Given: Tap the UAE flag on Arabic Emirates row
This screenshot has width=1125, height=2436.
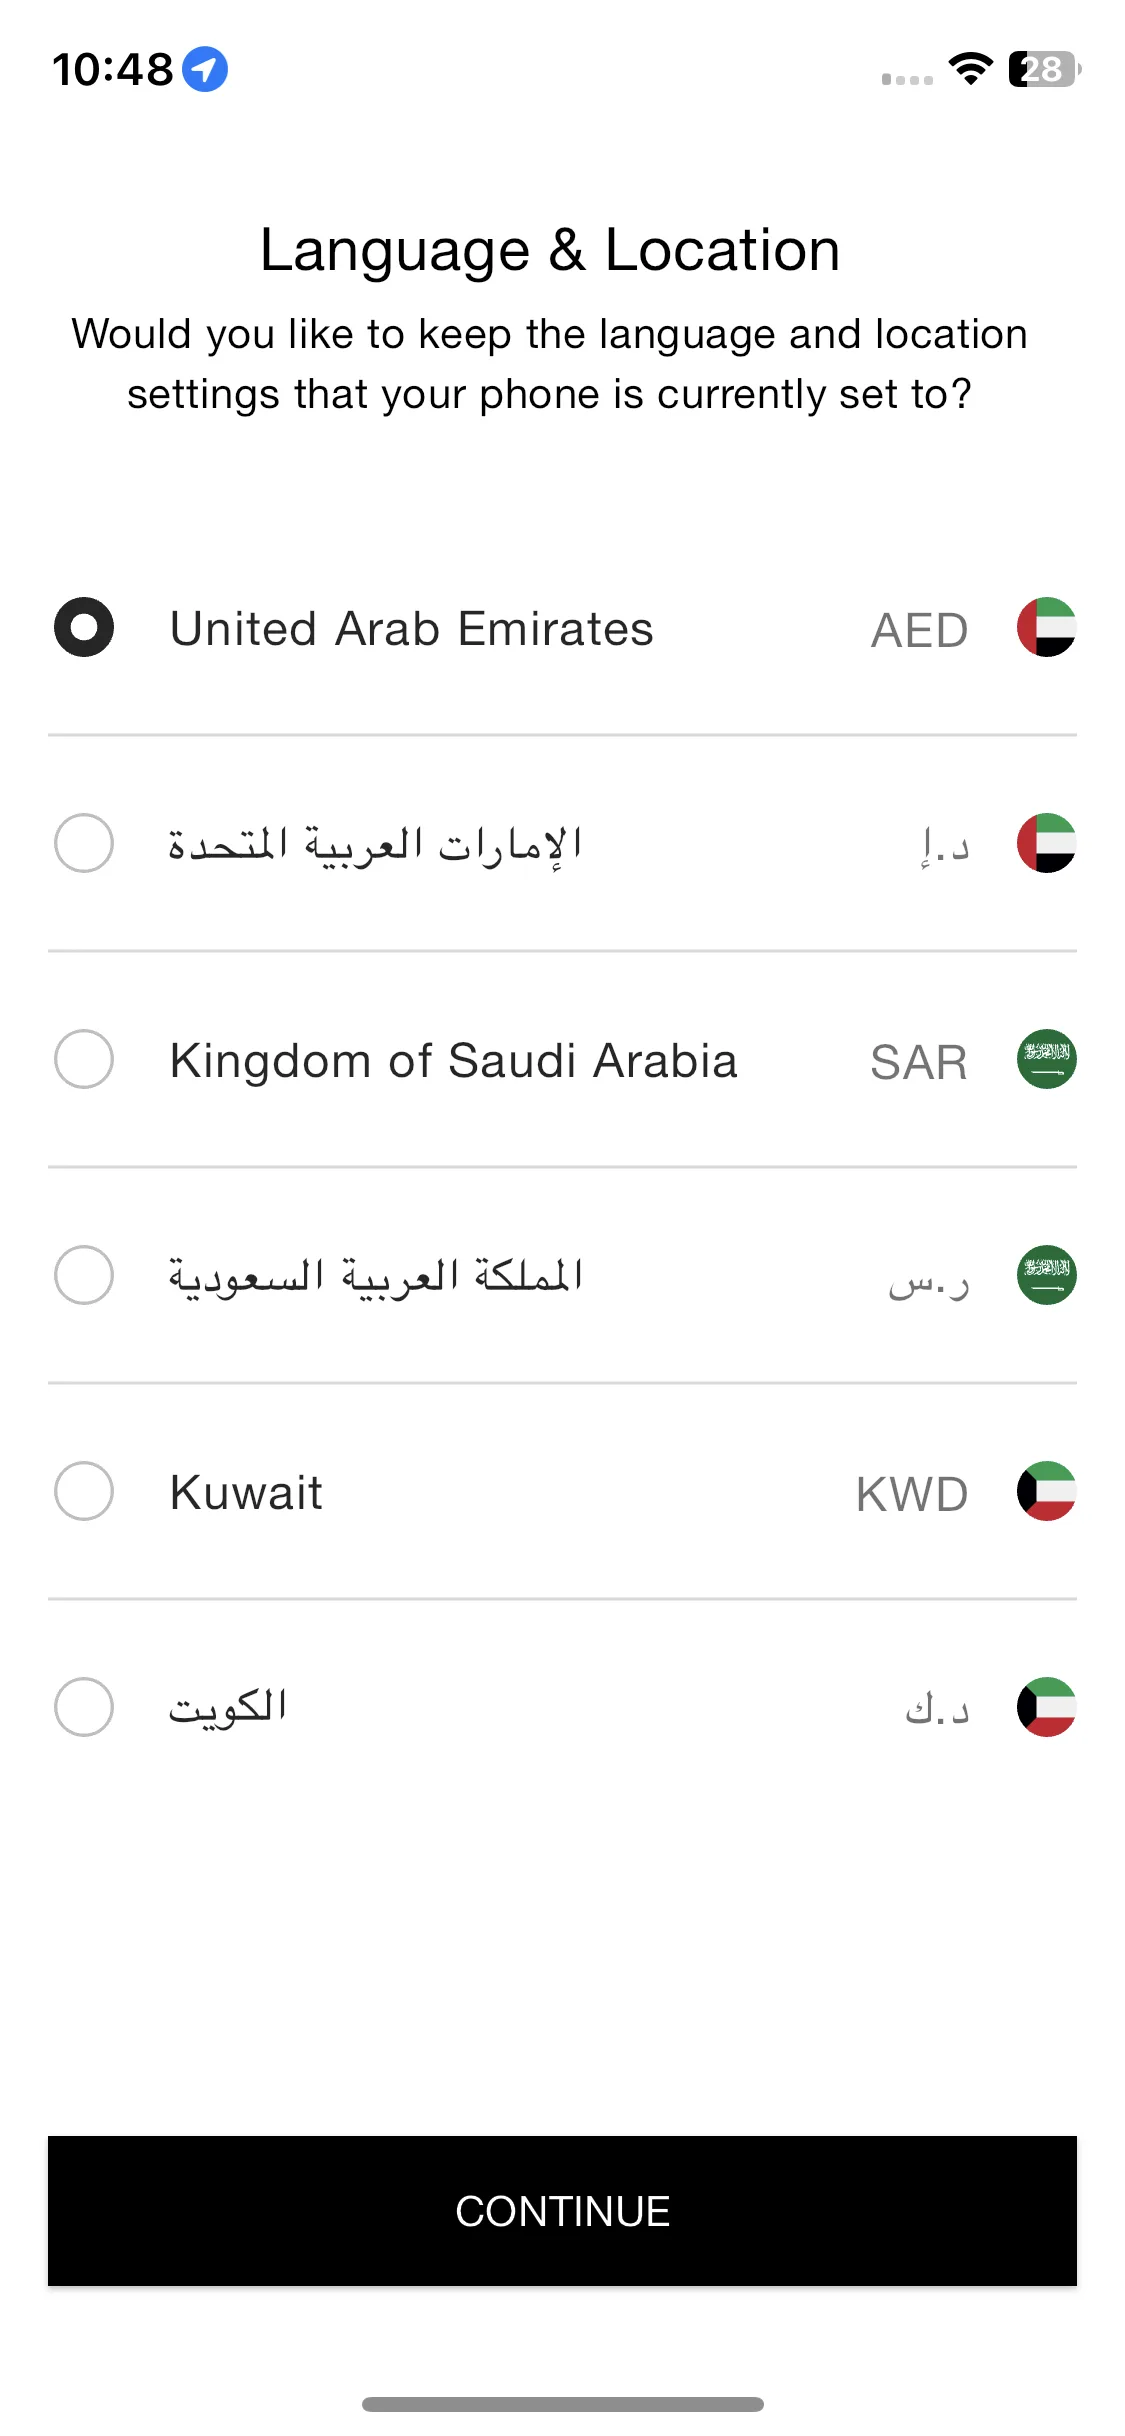Looking at the screenshot, I should (1046, 843).
